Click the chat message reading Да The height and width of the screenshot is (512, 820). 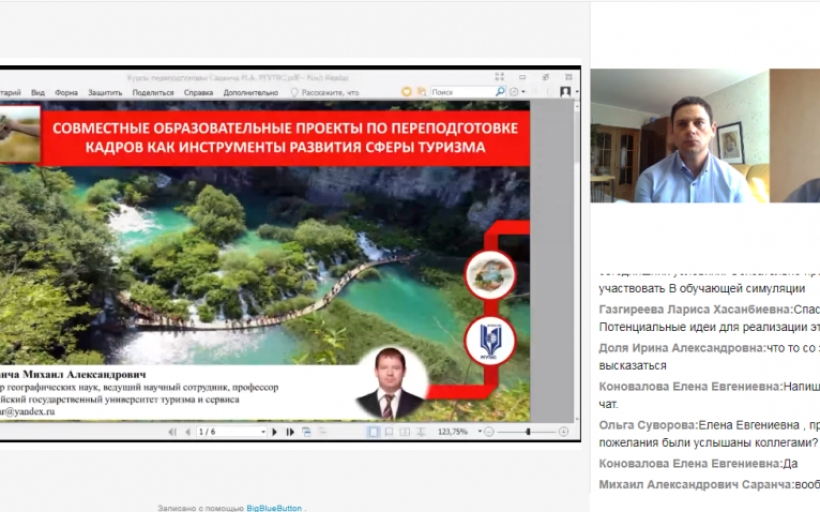790,463
